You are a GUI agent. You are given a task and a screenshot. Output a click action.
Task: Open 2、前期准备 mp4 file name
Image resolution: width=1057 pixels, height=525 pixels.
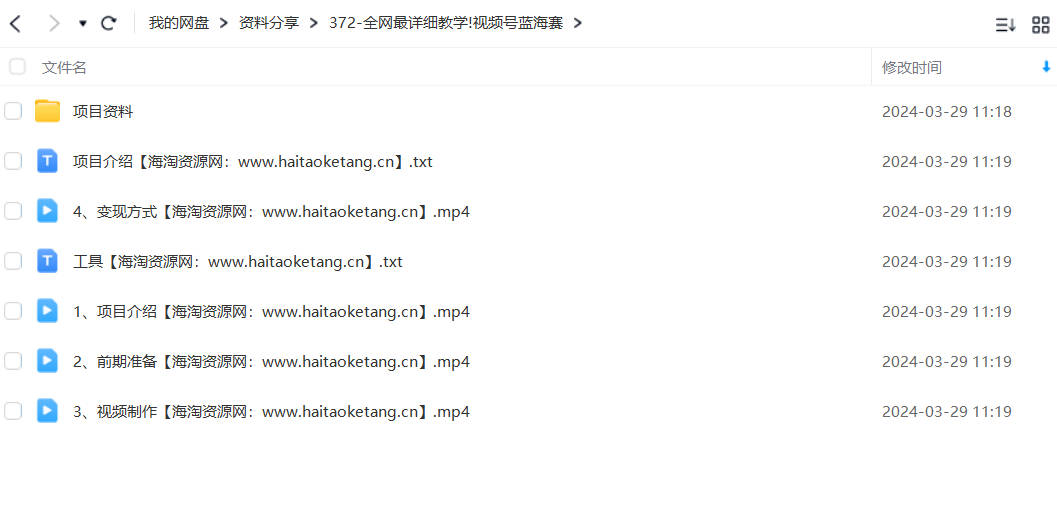click(x=271, y=361)
